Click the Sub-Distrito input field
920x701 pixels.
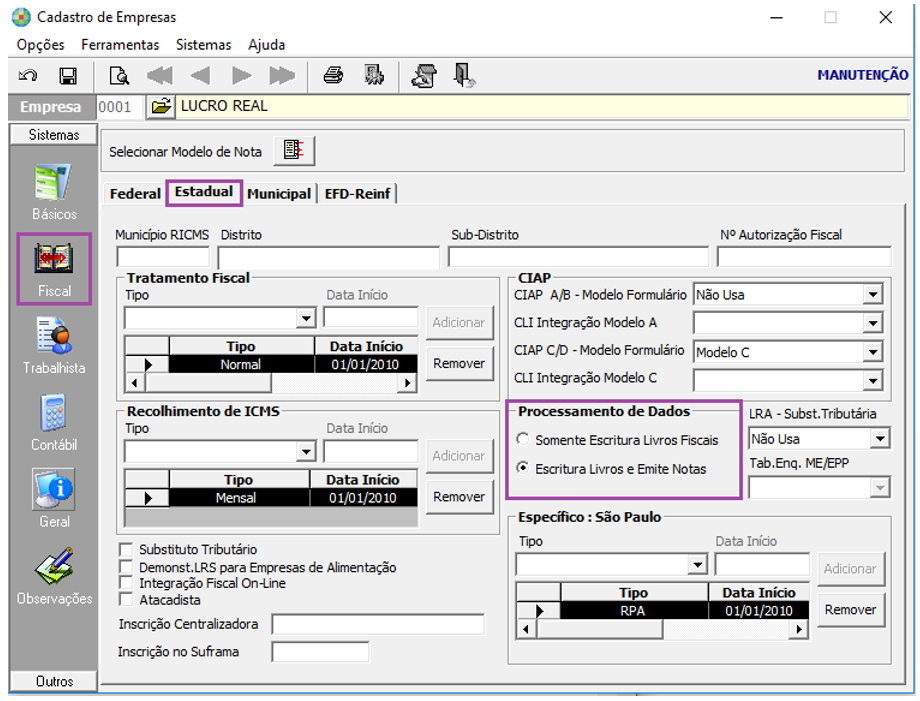tap(579, 257)
